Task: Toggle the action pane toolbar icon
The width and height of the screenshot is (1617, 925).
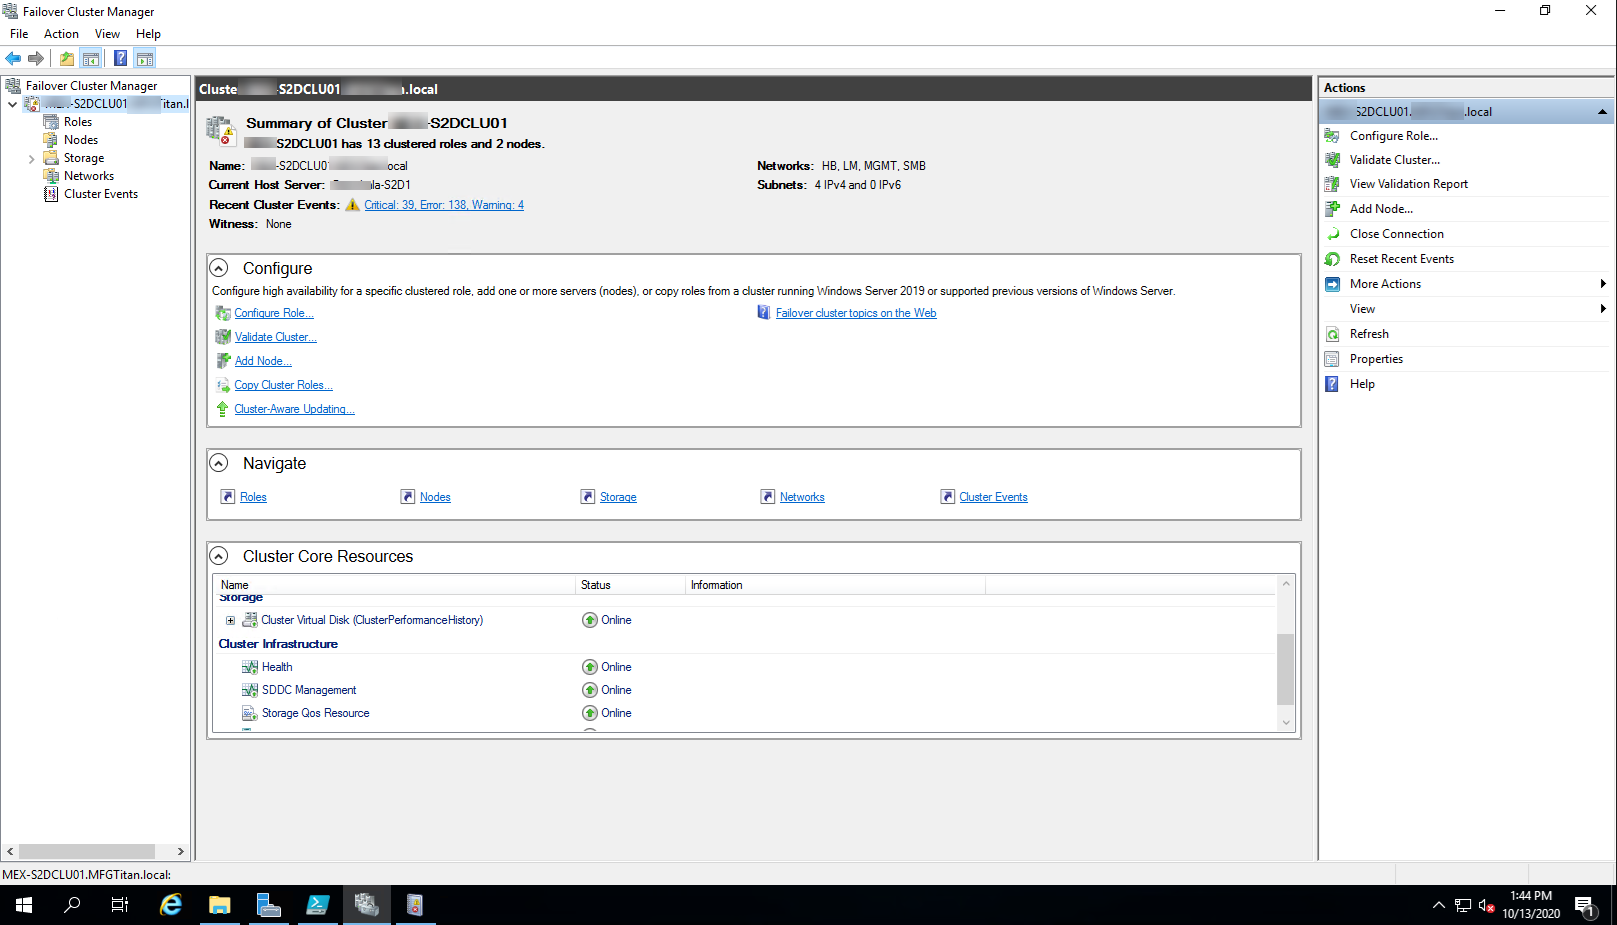Action: (x=145, y=58)
